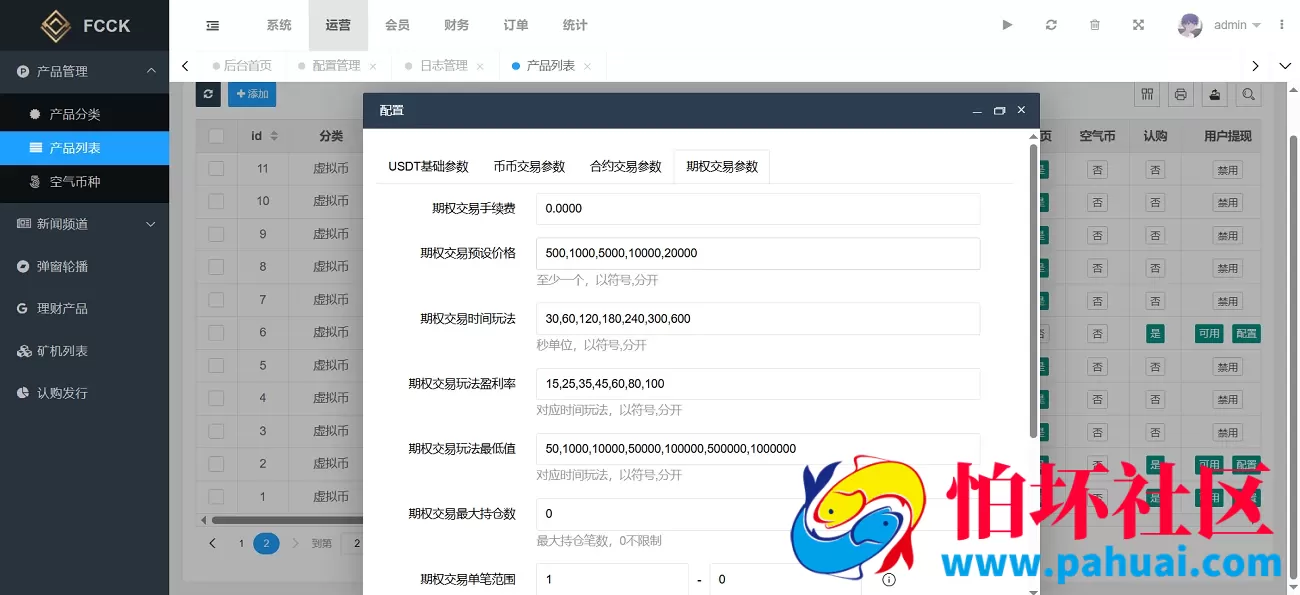This screenshot has width=1300, height=595.
Task: Click the dark table refresh button
Action: pos(208,94)
